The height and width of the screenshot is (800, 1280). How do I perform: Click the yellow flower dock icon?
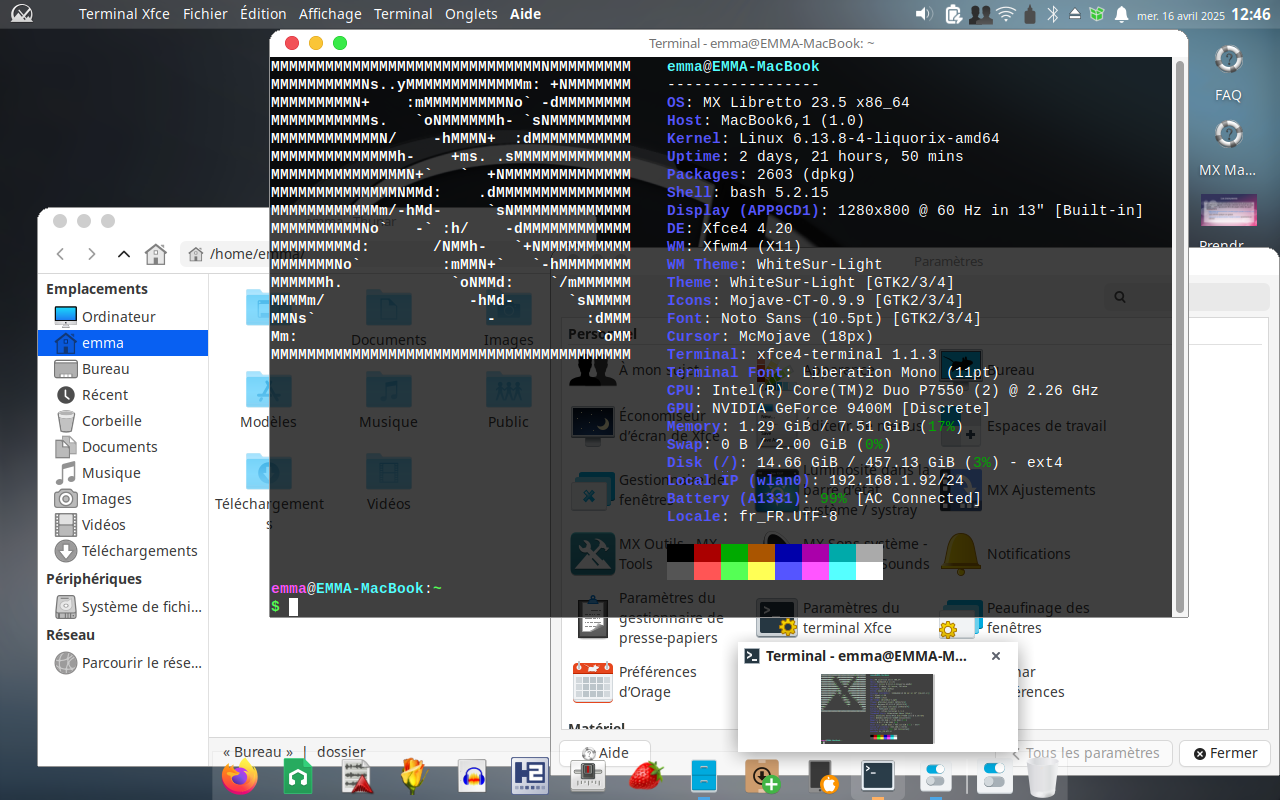coord(414,777)
